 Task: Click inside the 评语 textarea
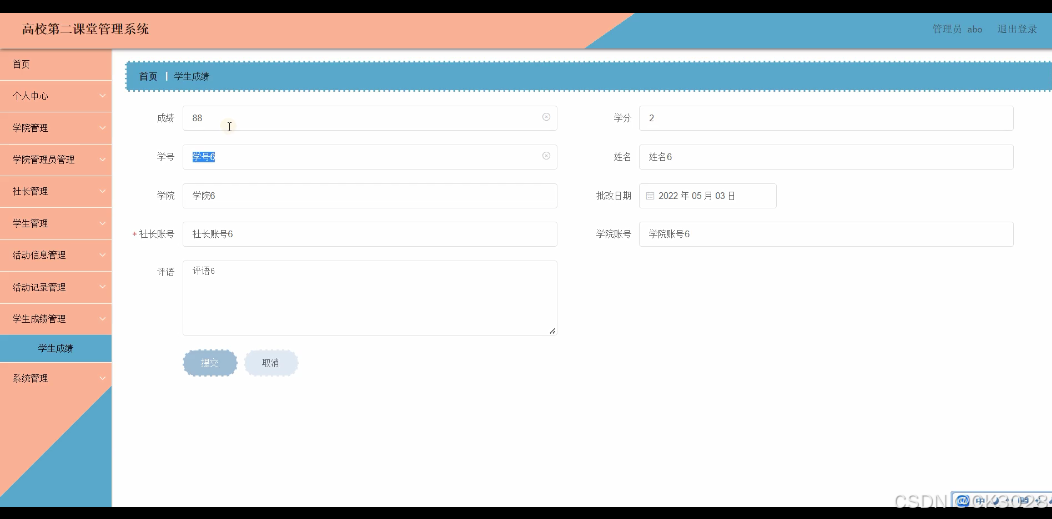[370, 298]
